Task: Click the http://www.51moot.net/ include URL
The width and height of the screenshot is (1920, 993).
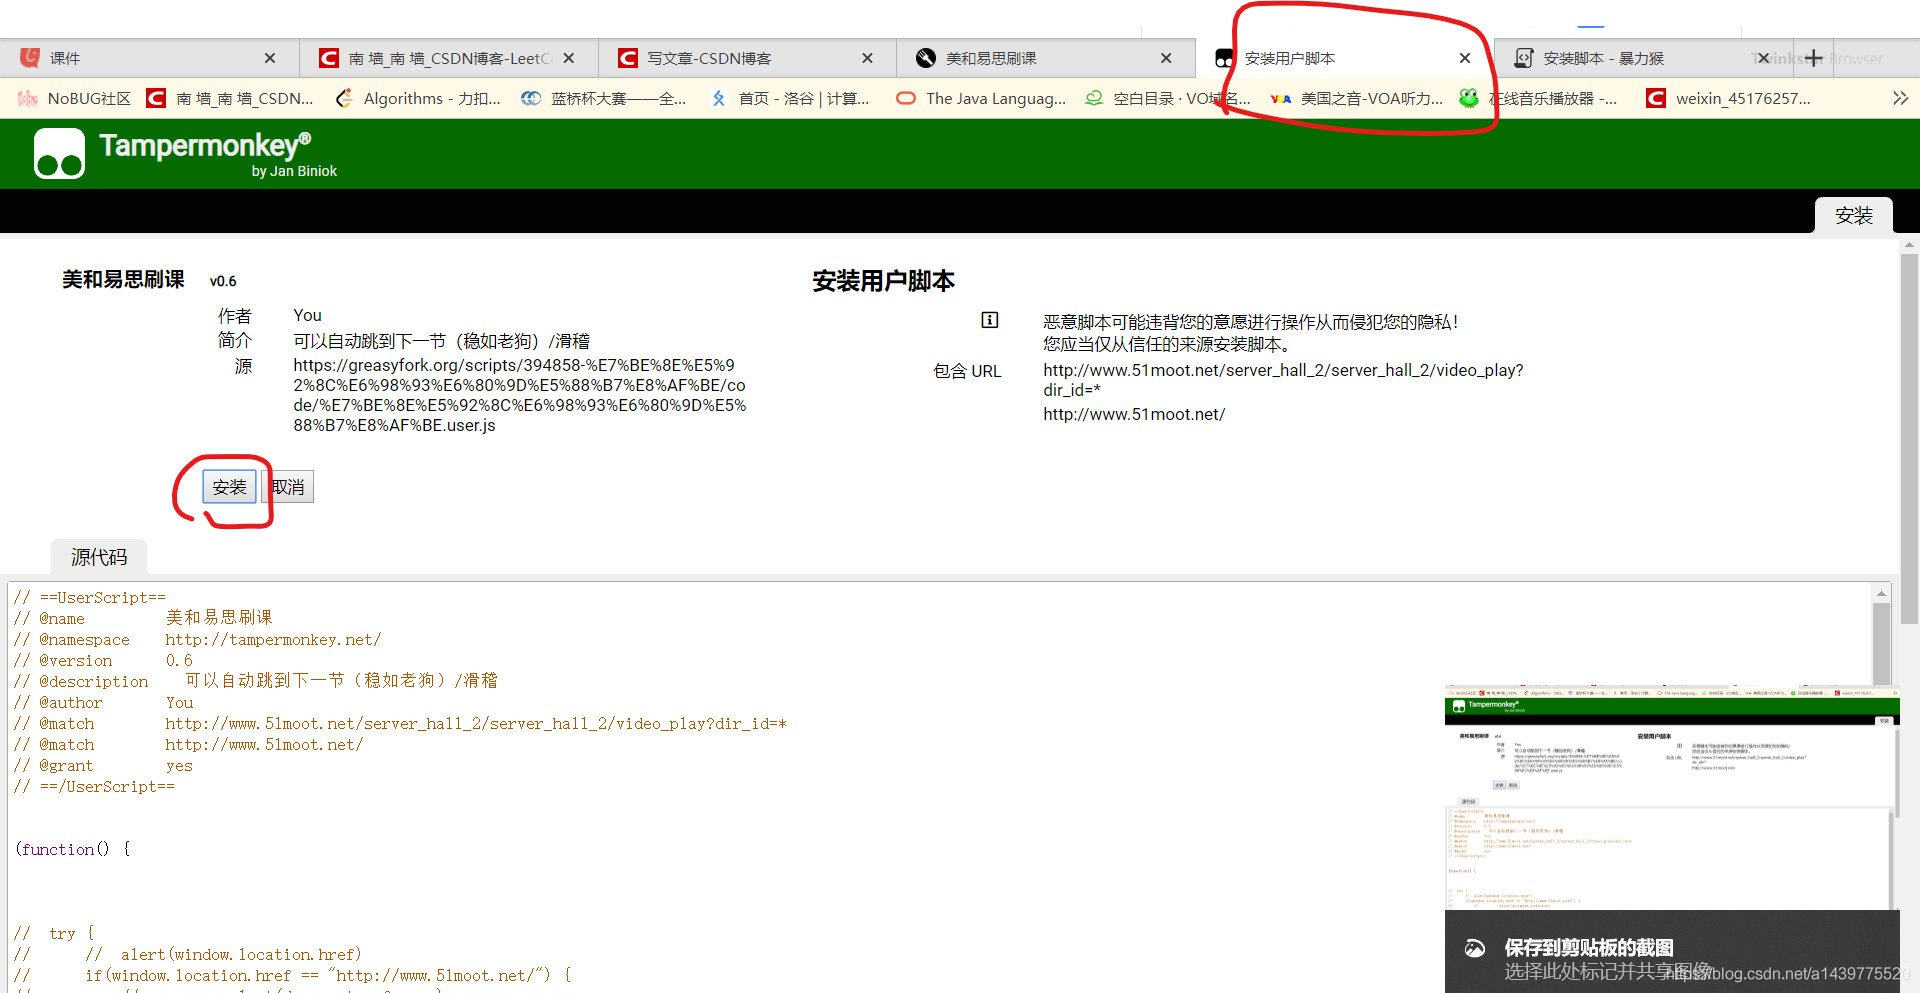Action: tap(1134, 414)
